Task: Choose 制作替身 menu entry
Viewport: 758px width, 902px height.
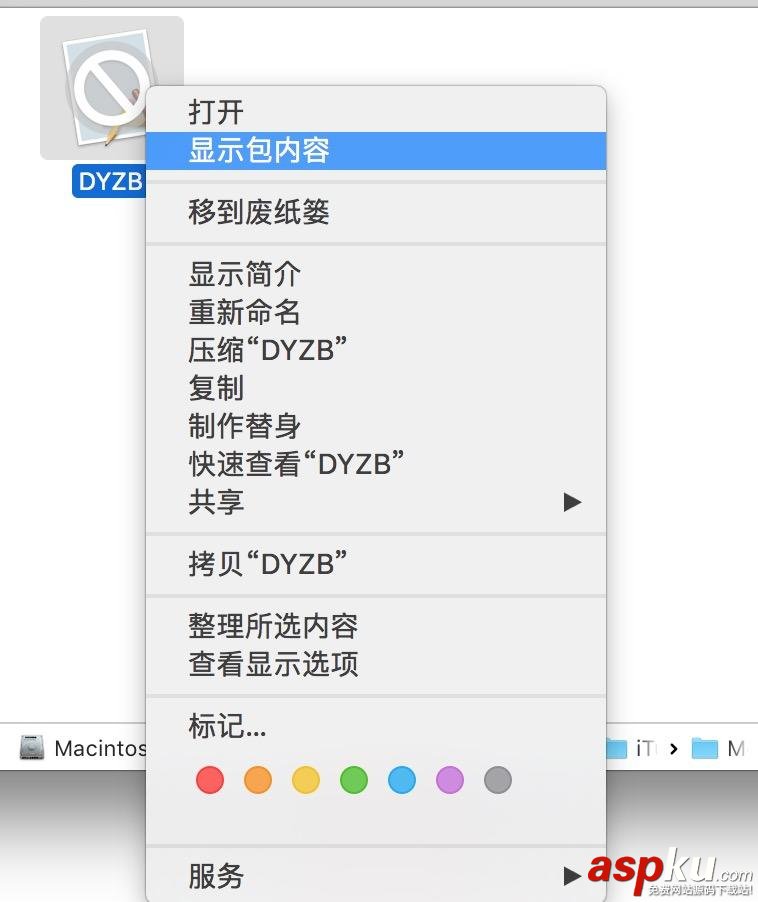Action: (x=245, y=425)
